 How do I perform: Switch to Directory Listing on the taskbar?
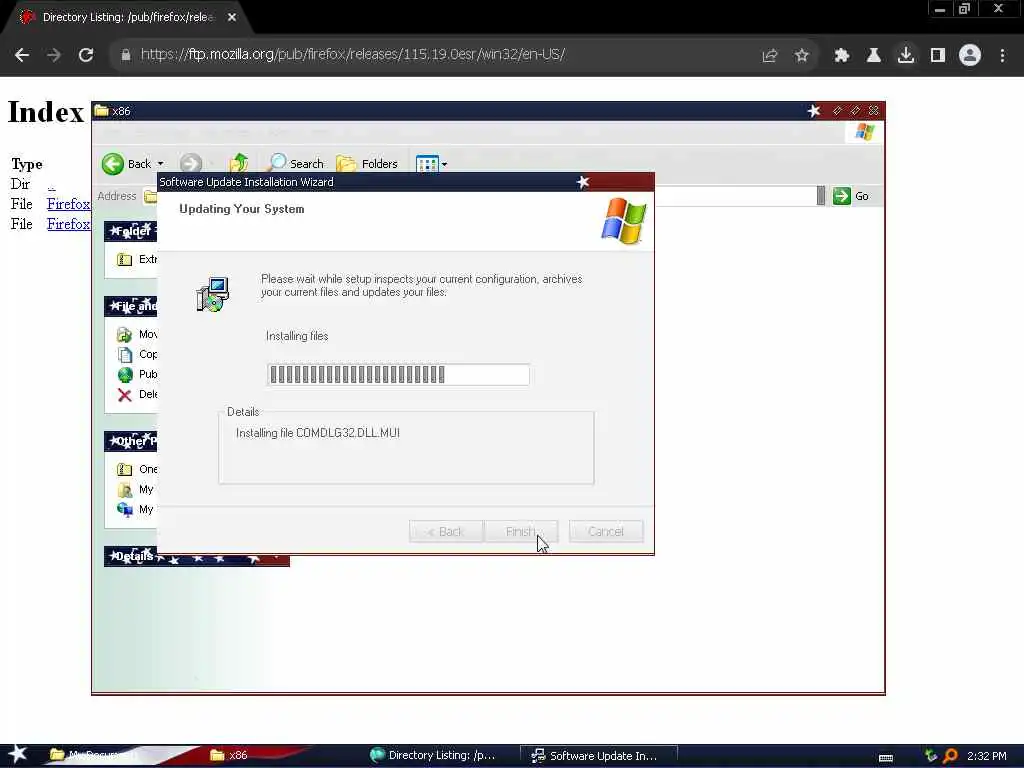point(432,755)
